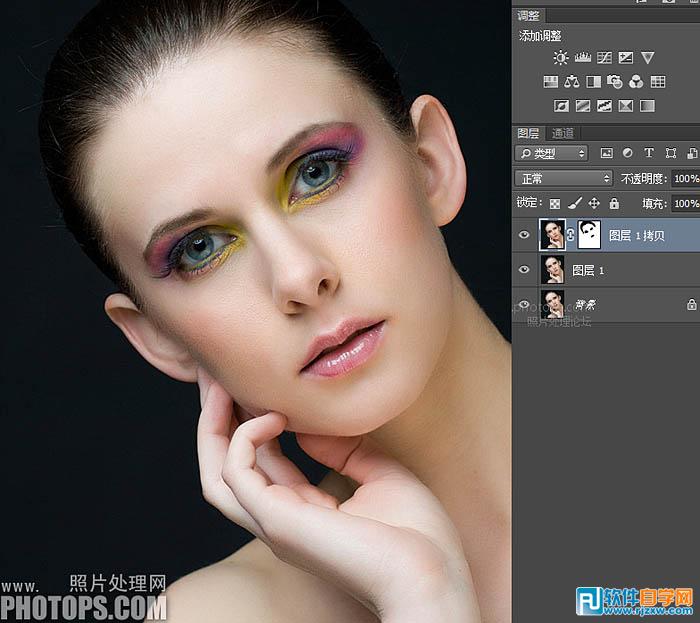
Task: Add a Vibrance adjustment (triangle icon)
Action: 648,58
